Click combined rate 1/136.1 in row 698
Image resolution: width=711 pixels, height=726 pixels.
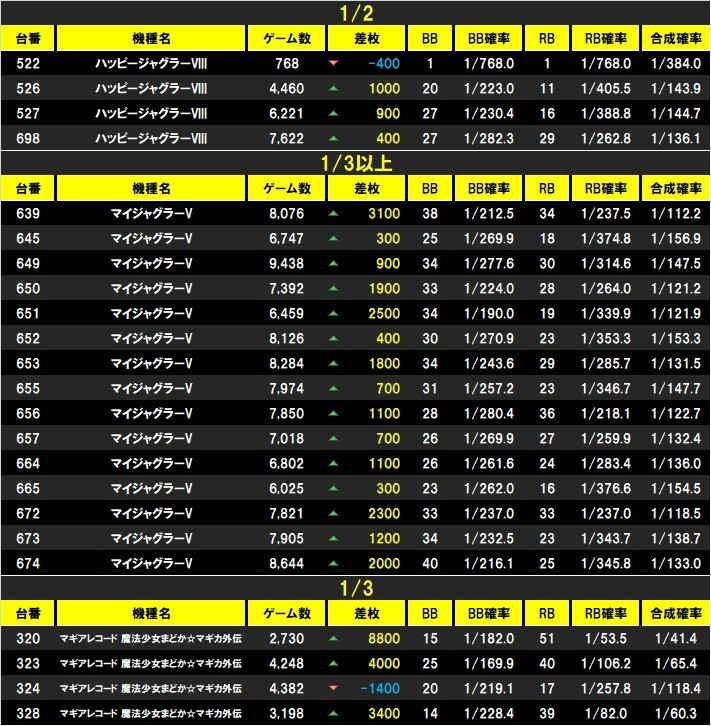[676, 138]
